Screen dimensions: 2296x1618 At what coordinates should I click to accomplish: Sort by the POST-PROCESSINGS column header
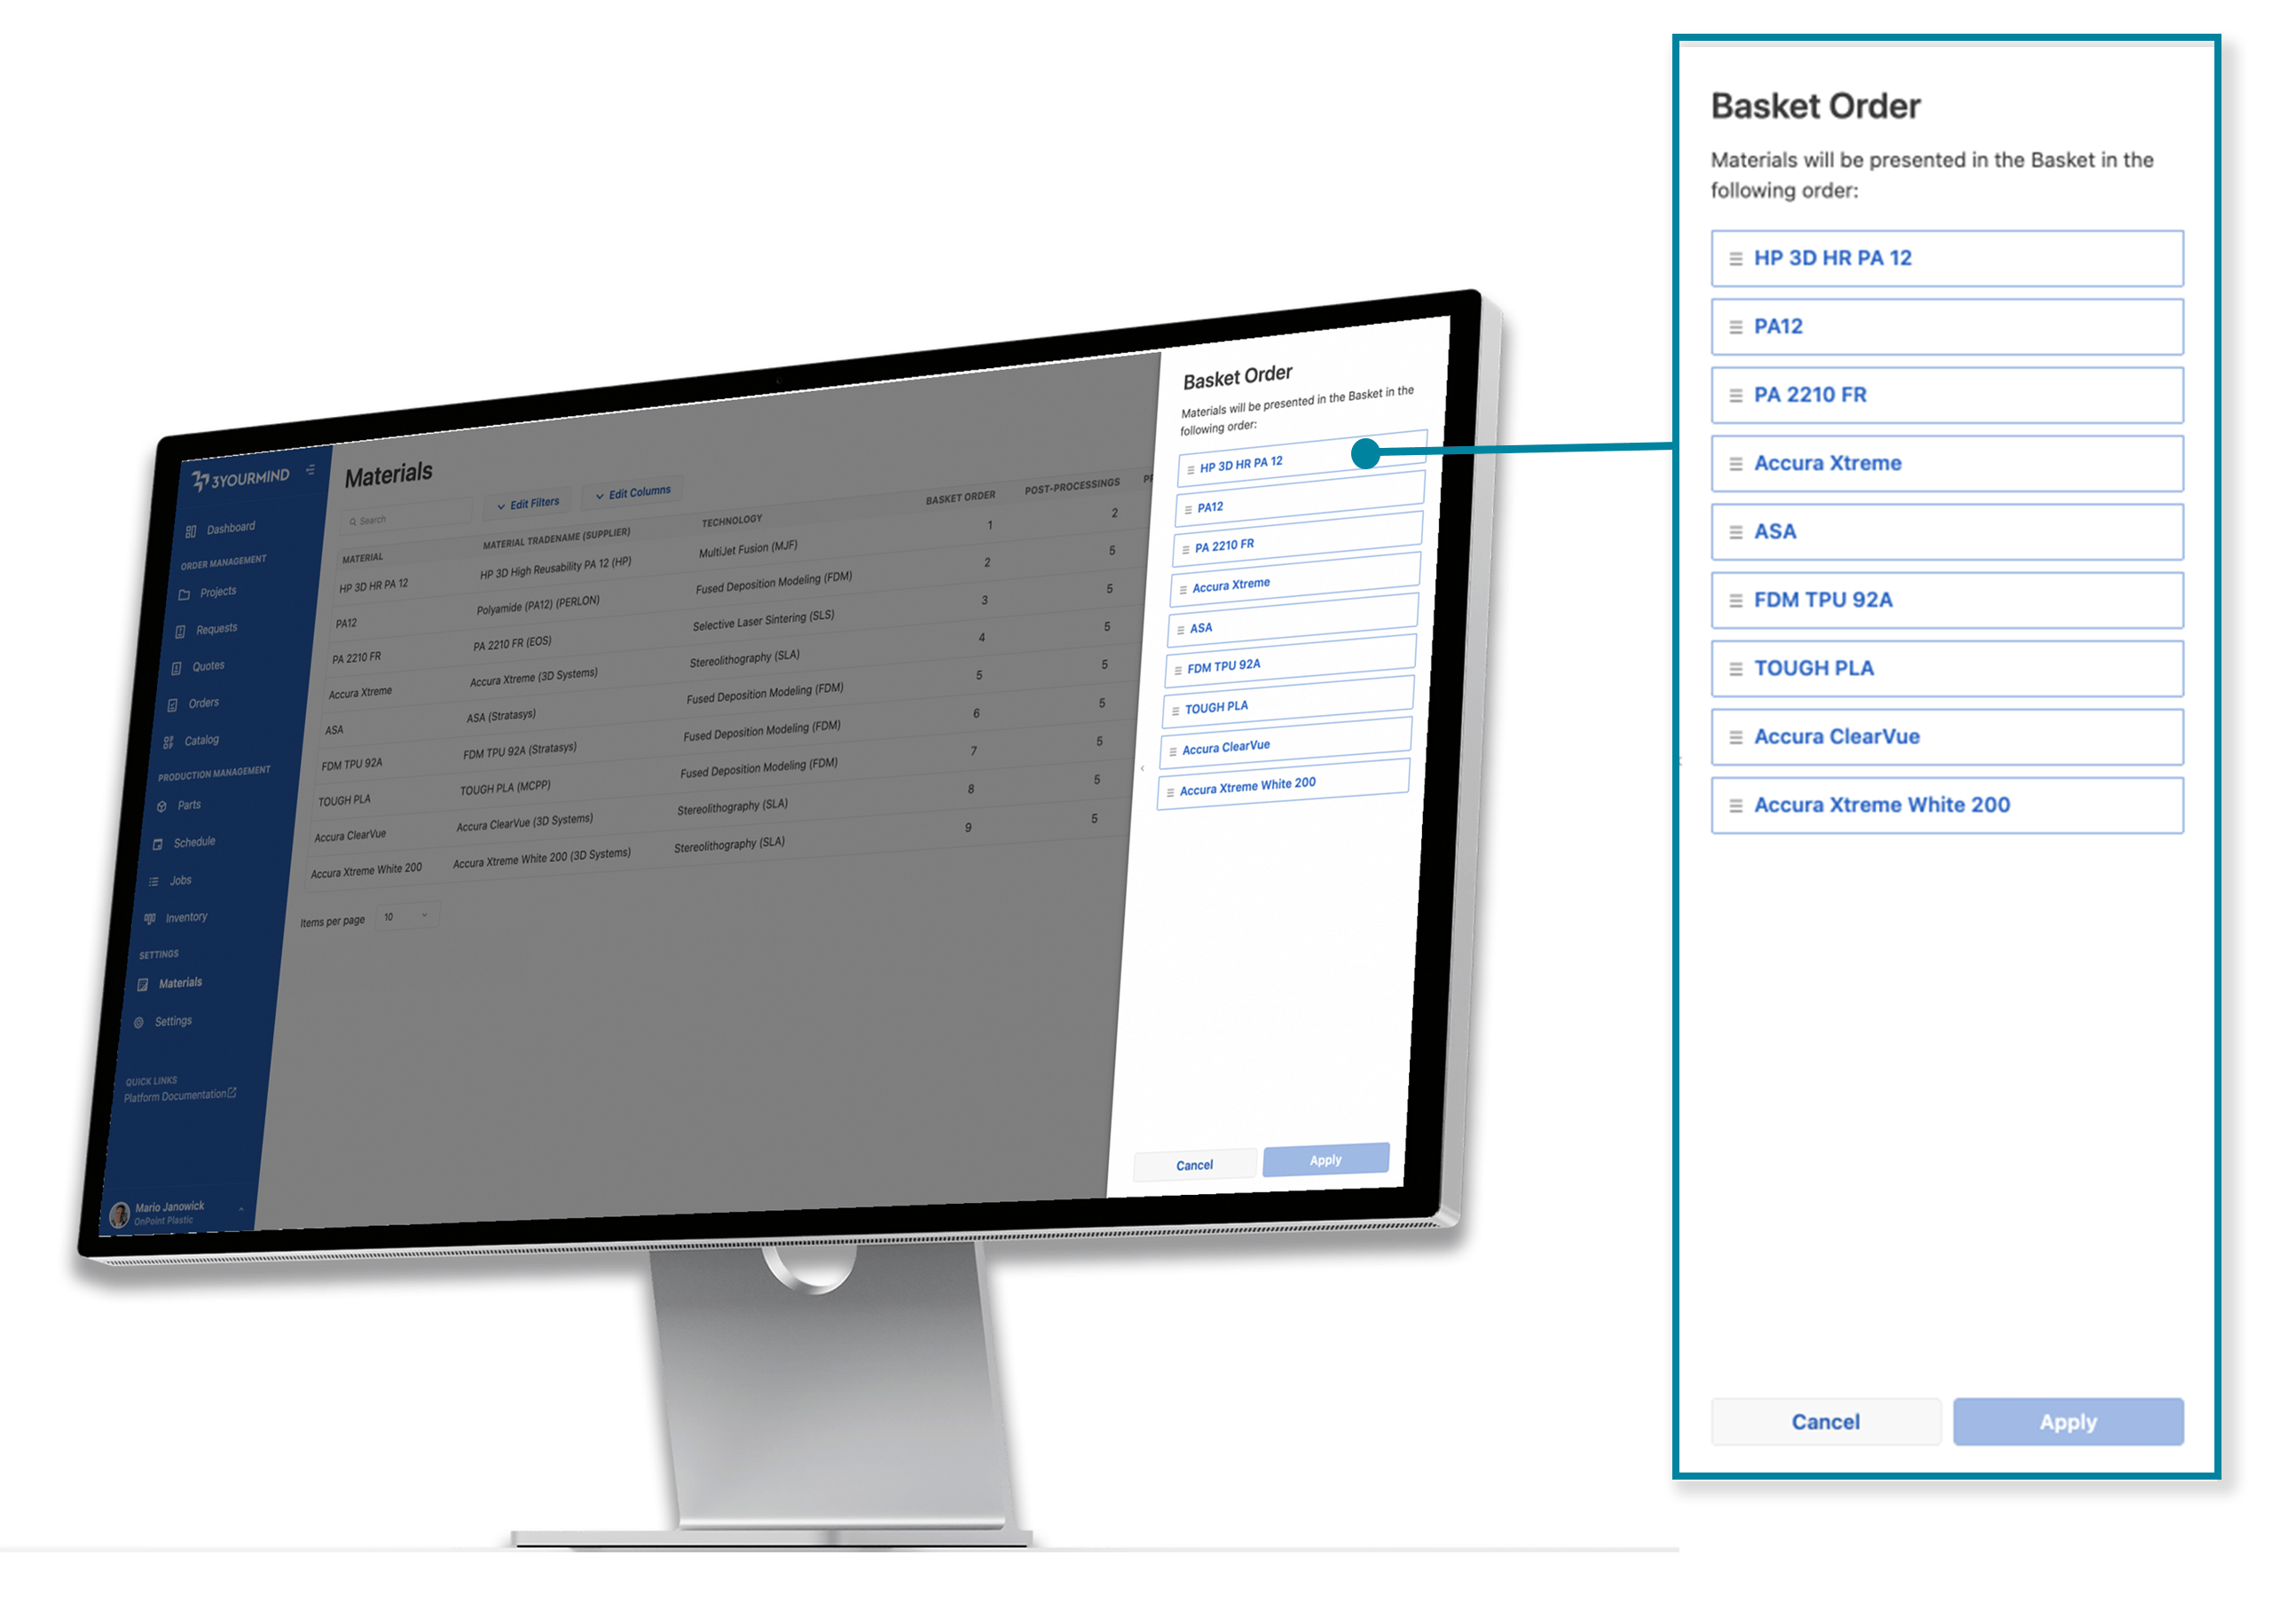coord(1072,487)
